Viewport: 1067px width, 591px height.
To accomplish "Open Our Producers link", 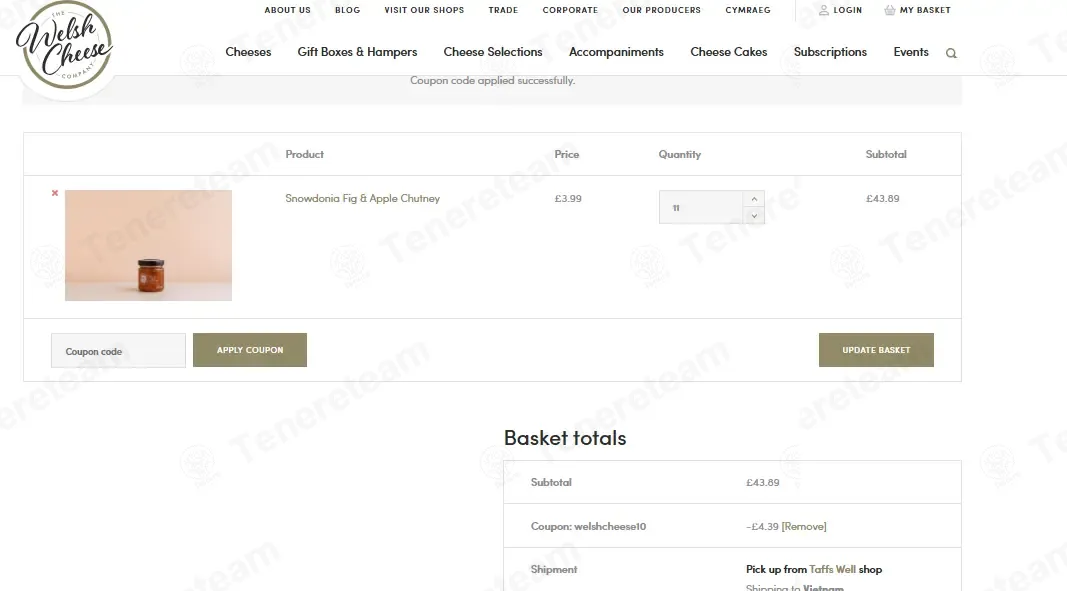I will click(x=661, y=10).
